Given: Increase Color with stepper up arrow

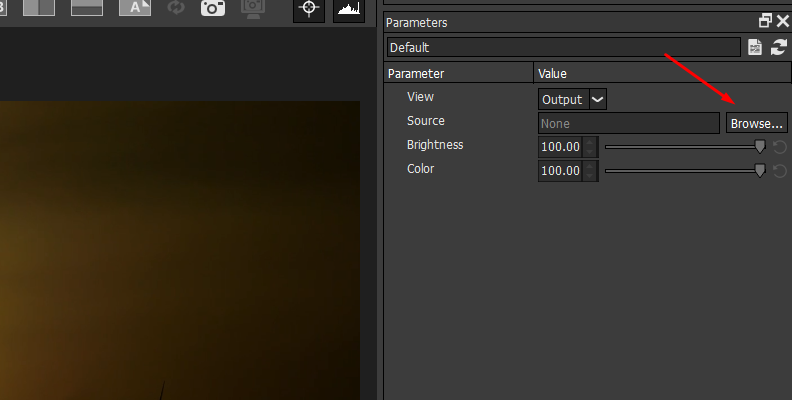Looking at the screenshot, I should click(x=590, y=166).
